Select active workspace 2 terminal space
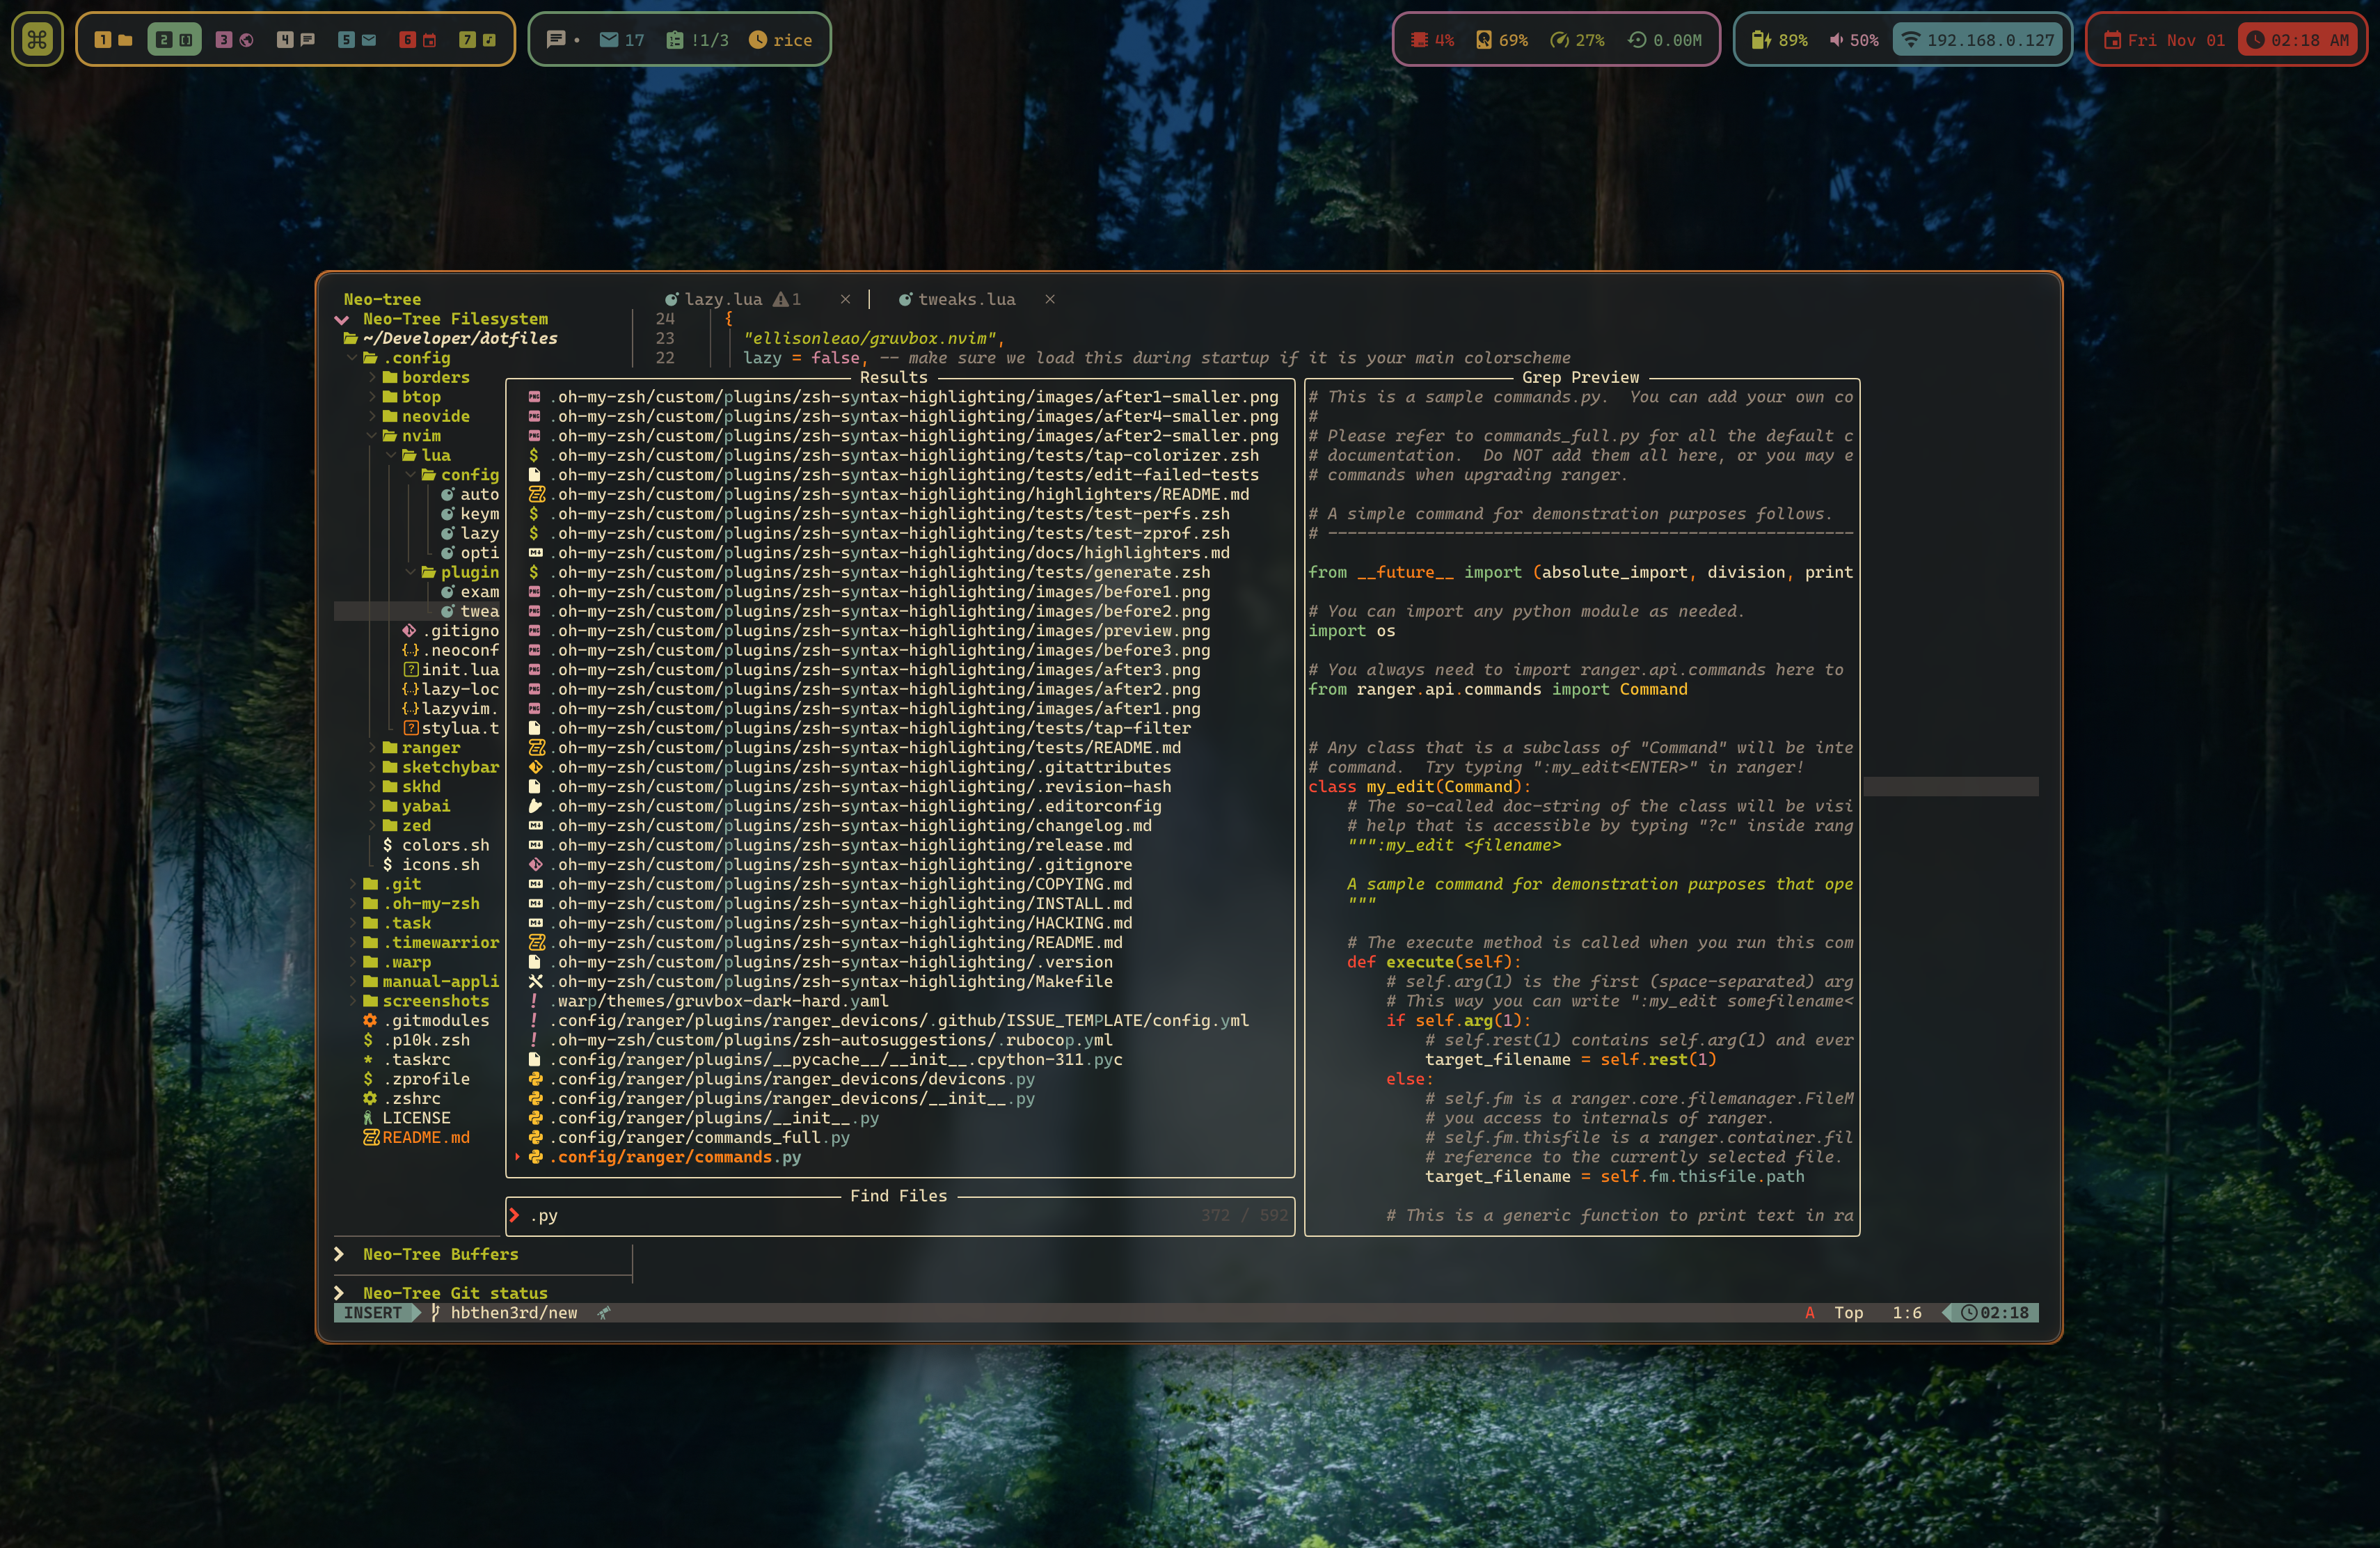This screenshot has height=1548, width=2380. tap(174, 40)
